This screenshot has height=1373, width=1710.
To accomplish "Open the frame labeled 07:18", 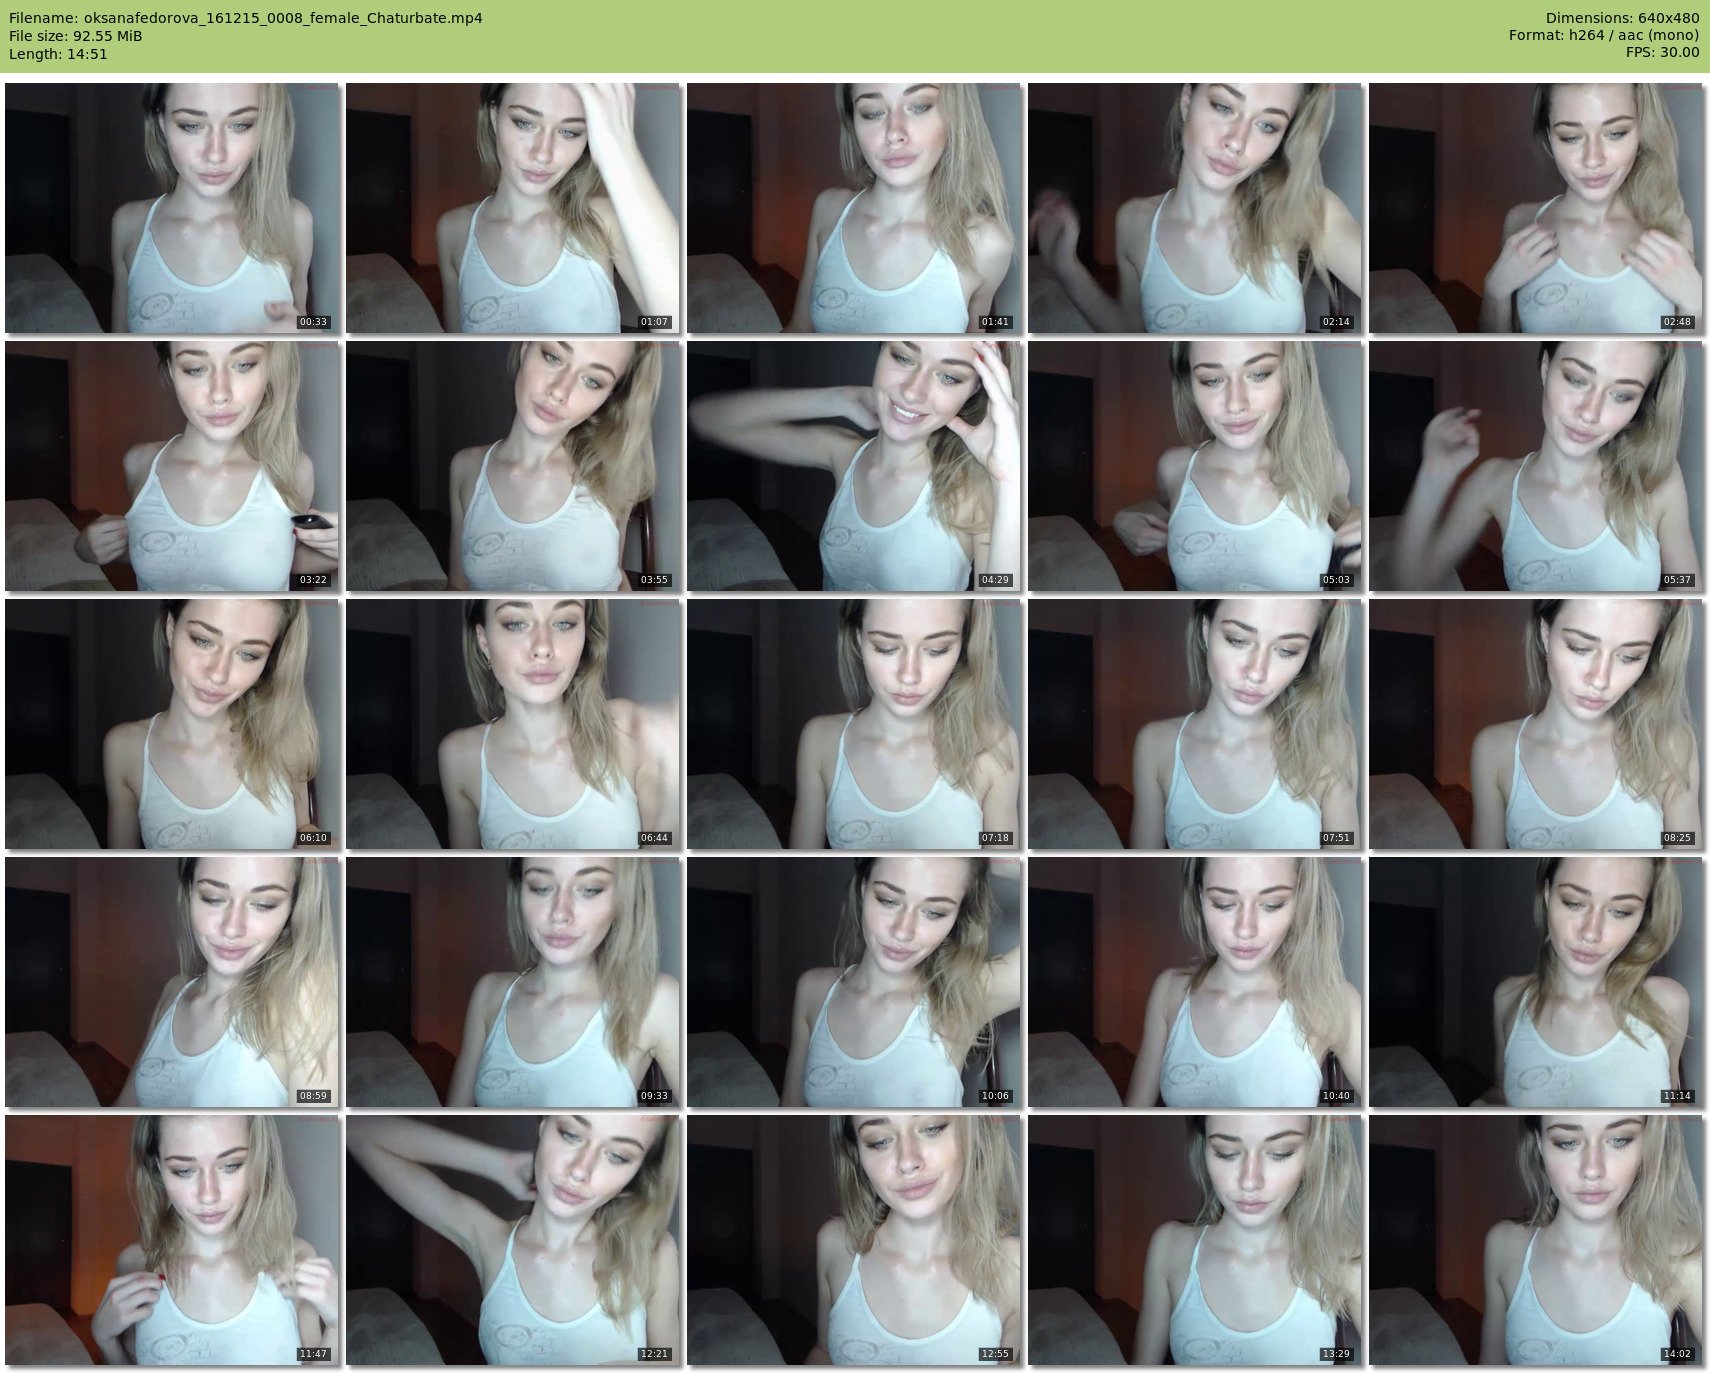I will point(854,724).
